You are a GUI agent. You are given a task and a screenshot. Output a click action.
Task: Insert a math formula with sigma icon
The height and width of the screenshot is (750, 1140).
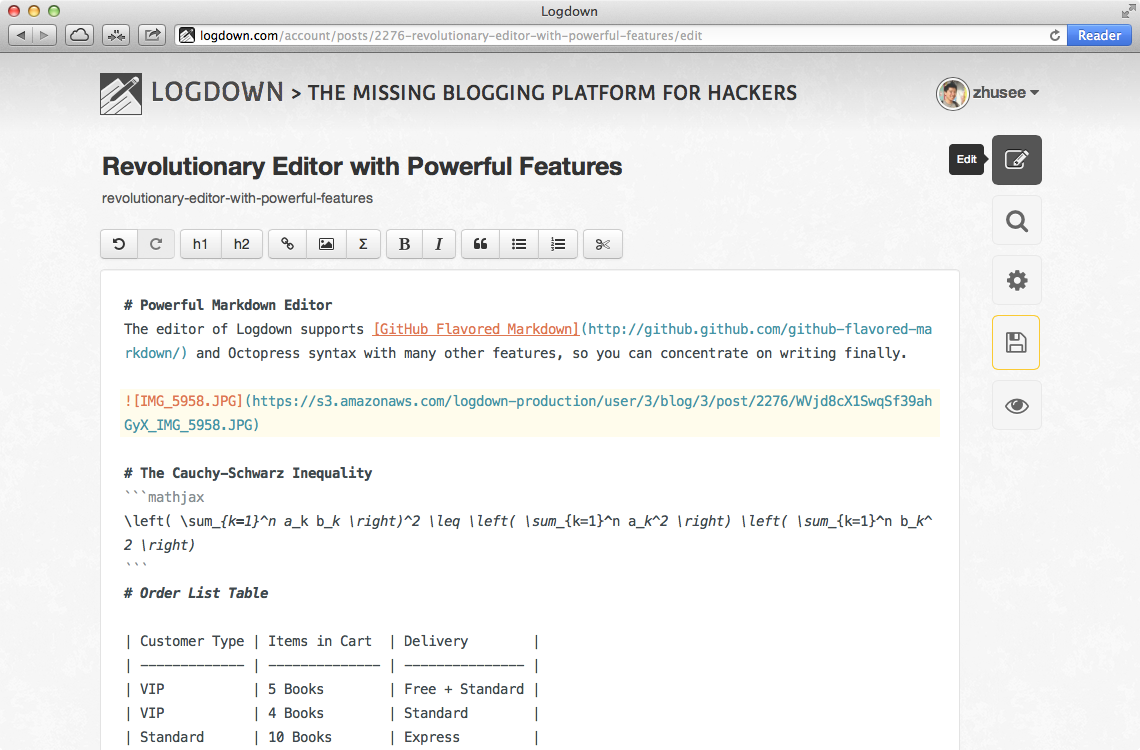364,244
